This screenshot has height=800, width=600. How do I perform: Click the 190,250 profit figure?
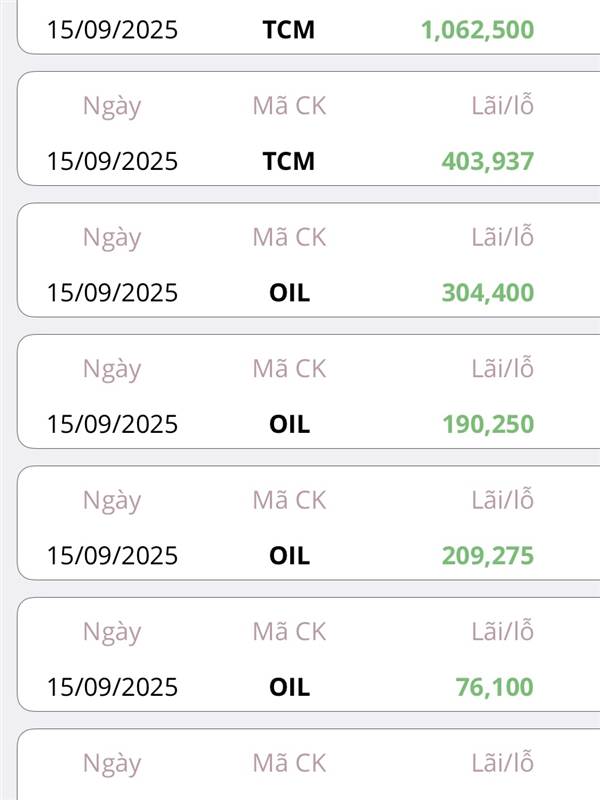[488, 424]
